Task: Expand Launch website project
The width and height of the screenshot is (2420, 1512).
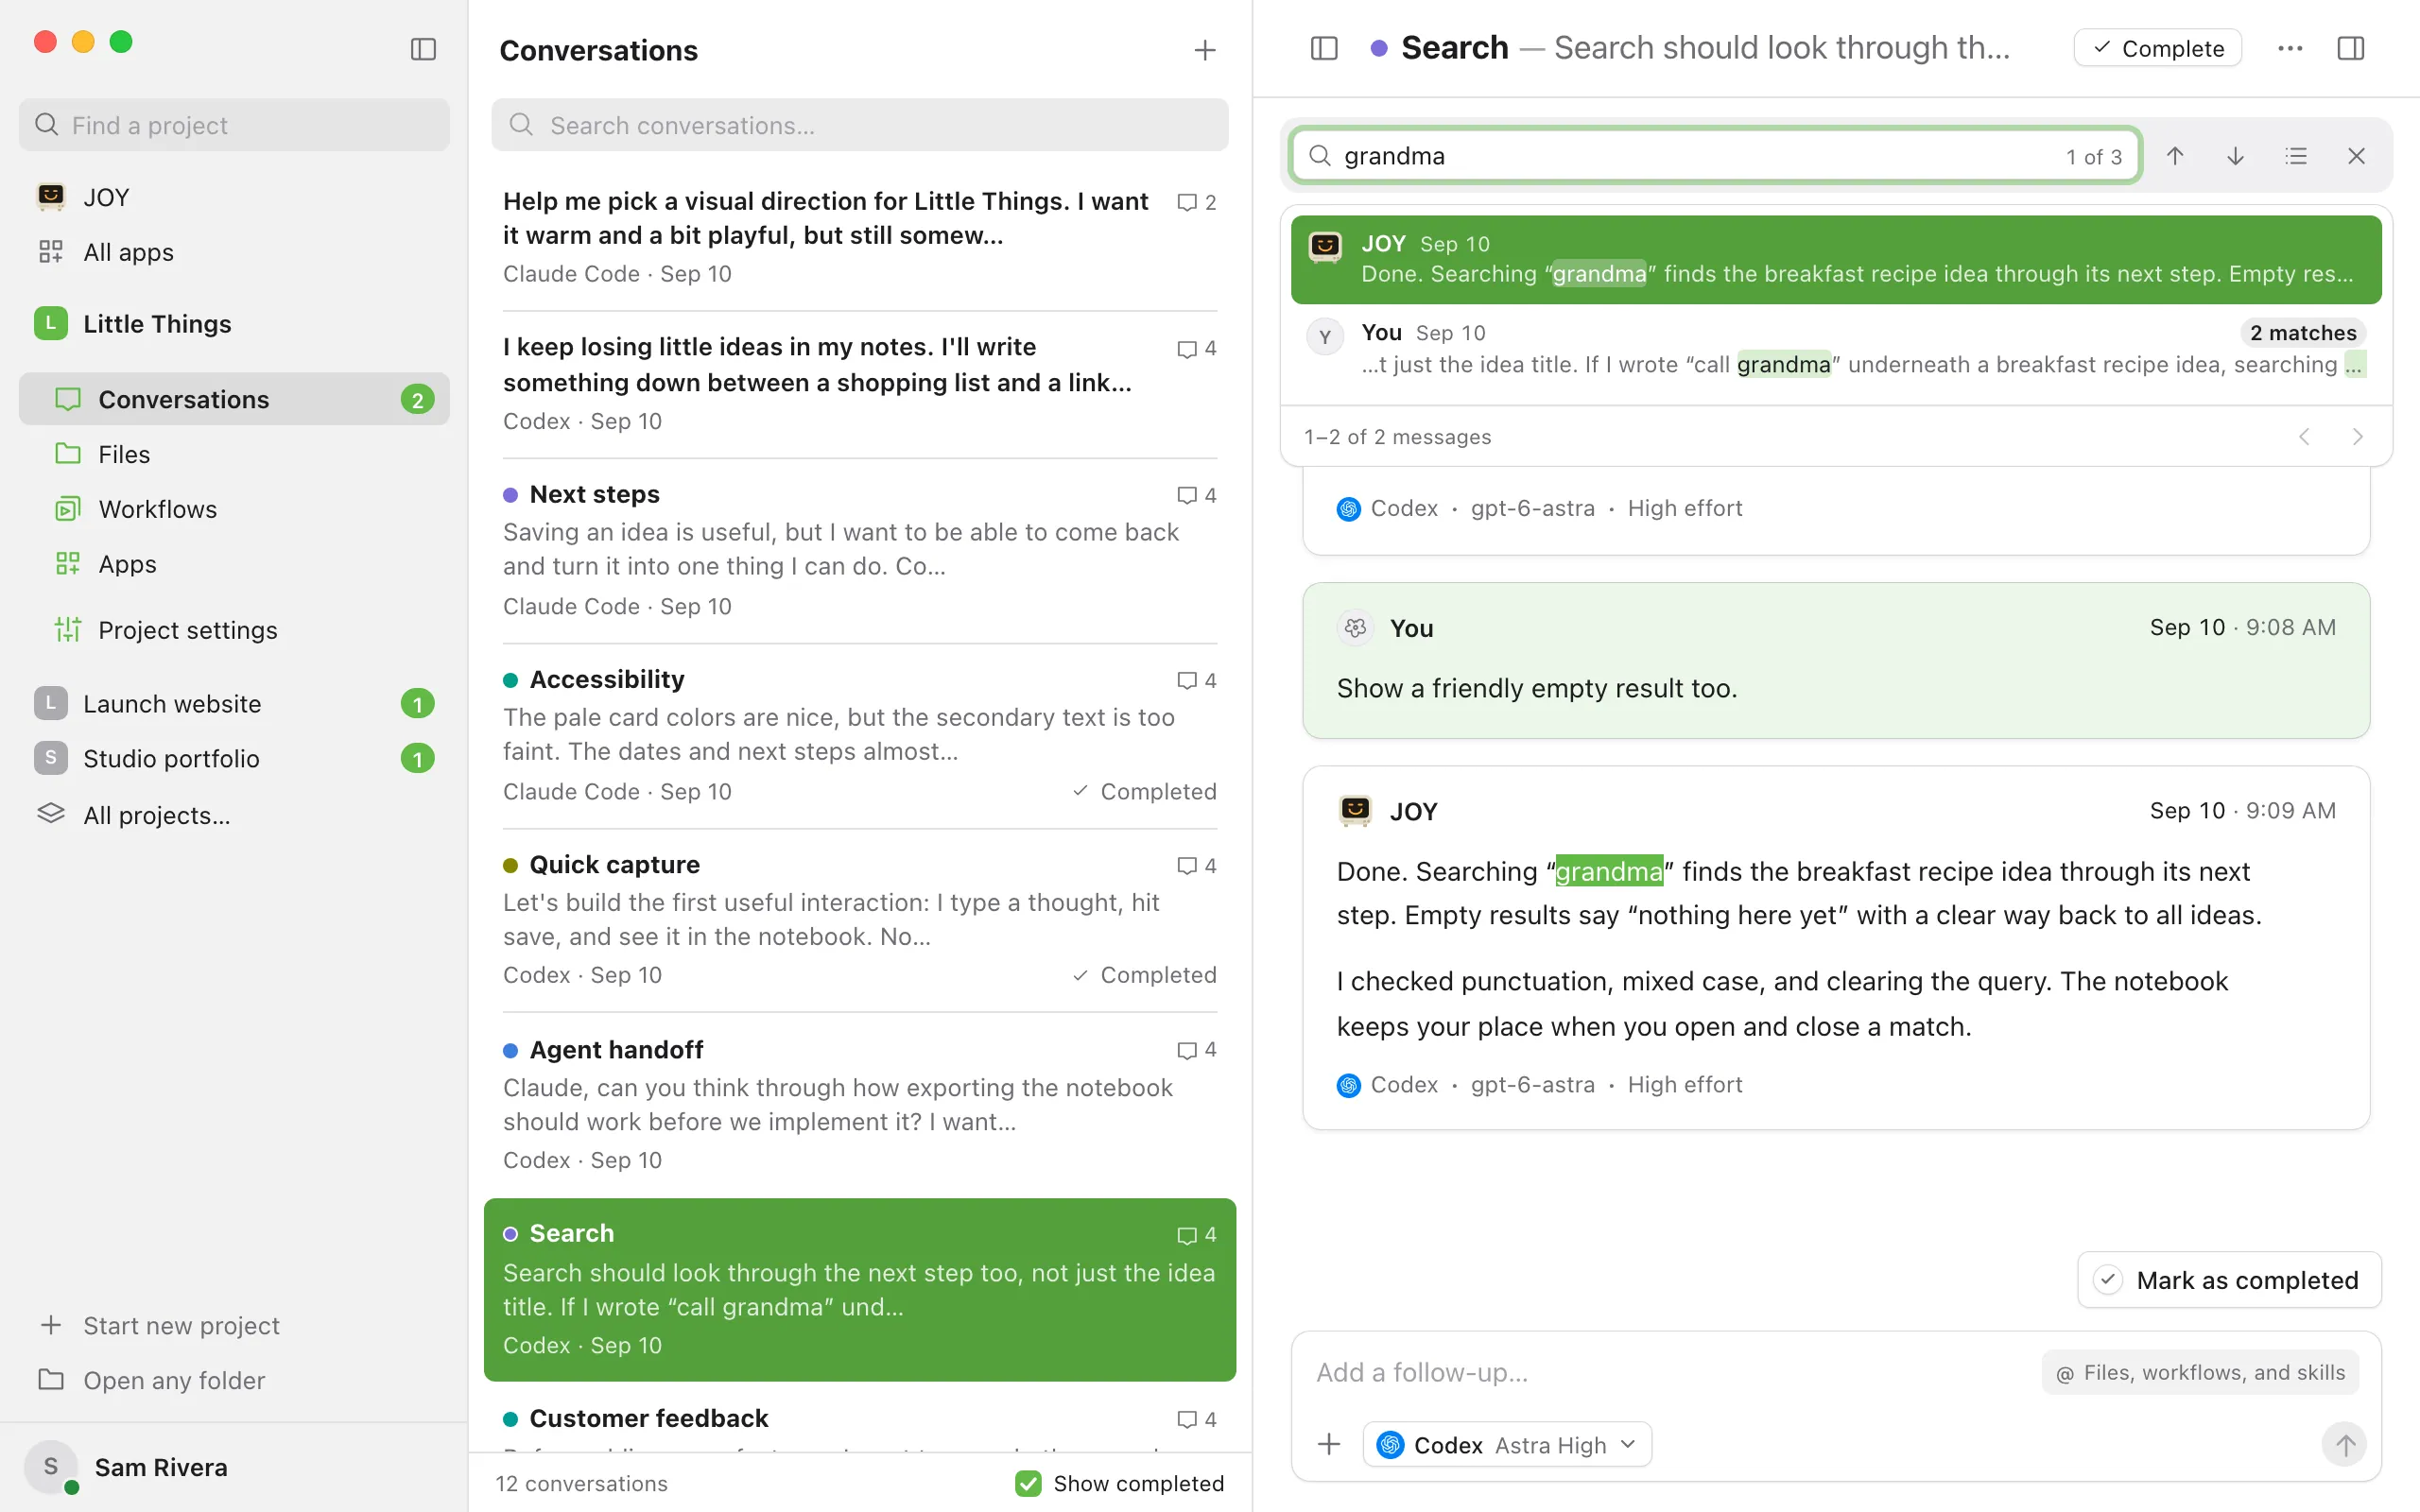Action: click(234, 704)
